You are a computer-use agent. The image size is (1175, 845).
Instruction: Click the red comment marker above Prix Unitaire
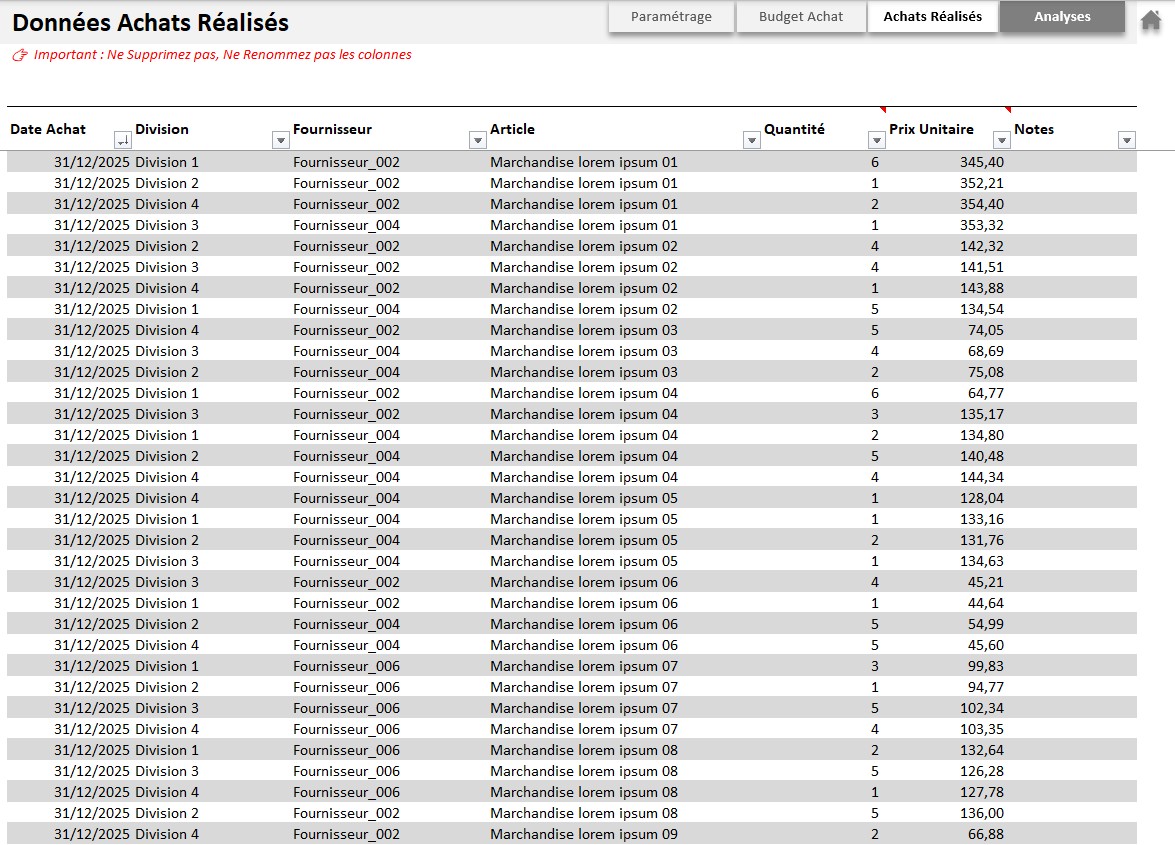(1007, 109)
